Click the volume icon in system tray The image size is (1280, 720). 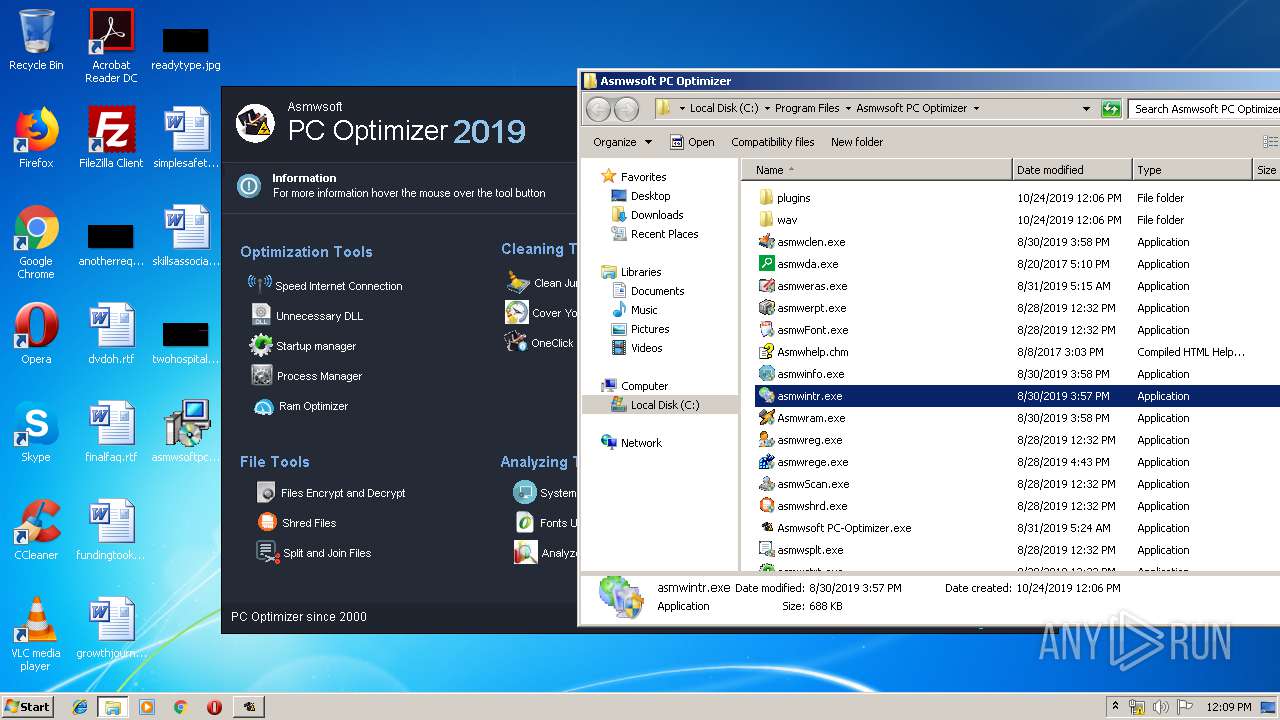1161,706
